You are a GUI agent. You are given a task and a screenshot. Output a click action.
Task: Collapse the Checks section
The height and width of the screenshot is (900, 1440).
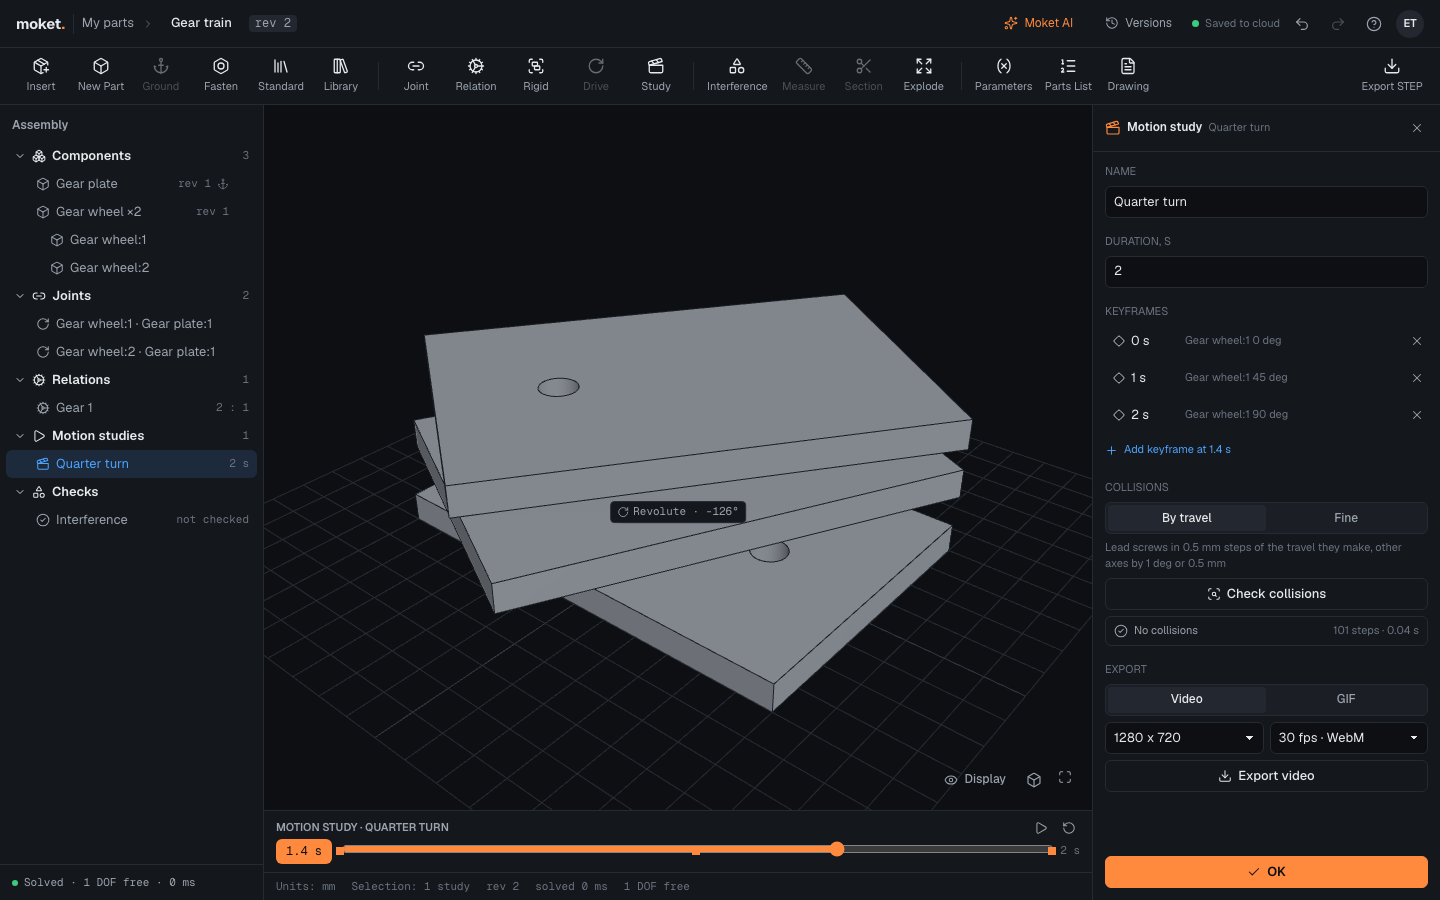point(20,492)
